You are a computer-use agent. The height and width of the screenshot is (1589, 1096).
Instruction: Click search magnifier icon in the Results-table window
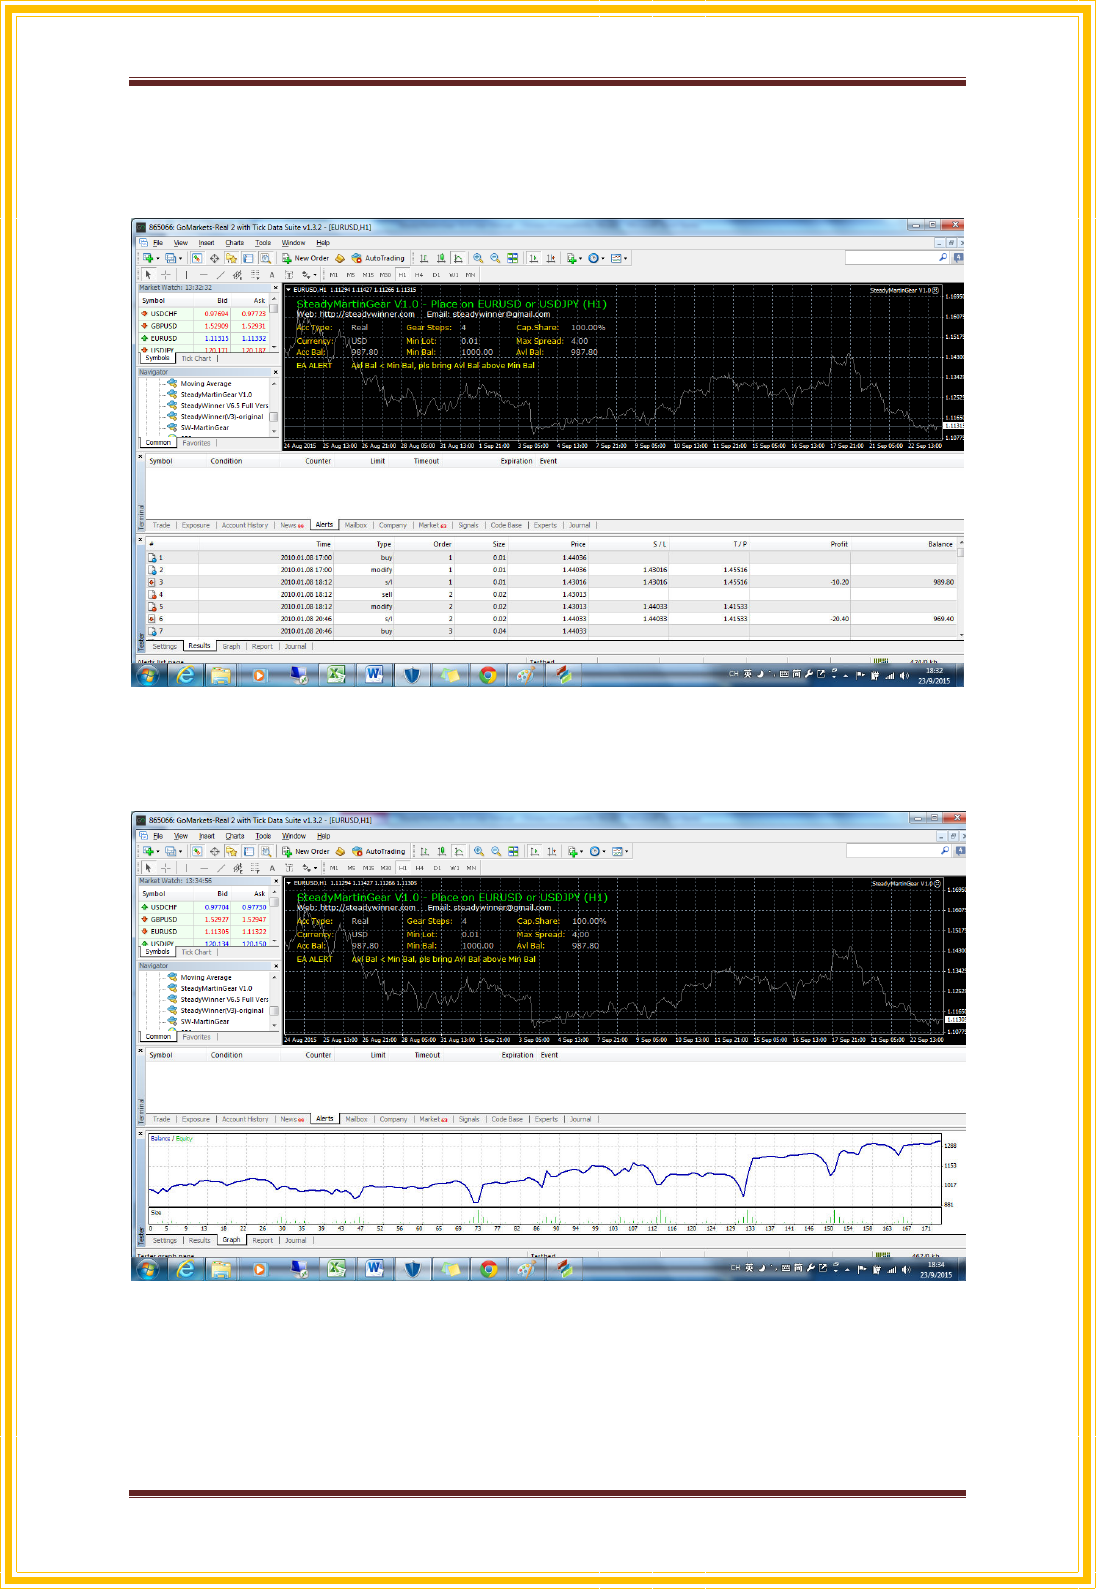[942, 258]
